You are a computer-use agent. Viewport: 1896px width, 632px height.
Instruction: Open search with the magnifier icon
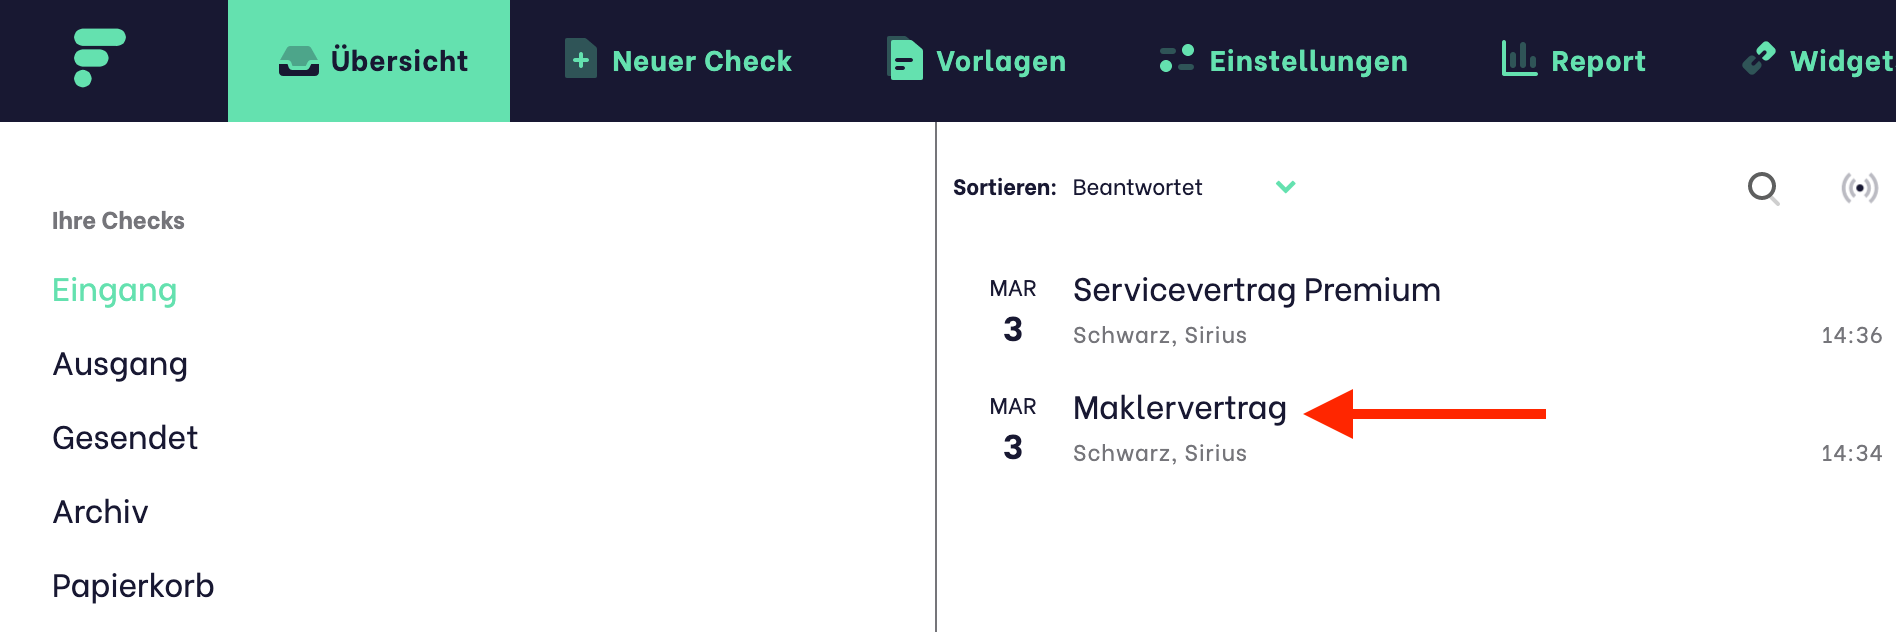coord(1763,188)
